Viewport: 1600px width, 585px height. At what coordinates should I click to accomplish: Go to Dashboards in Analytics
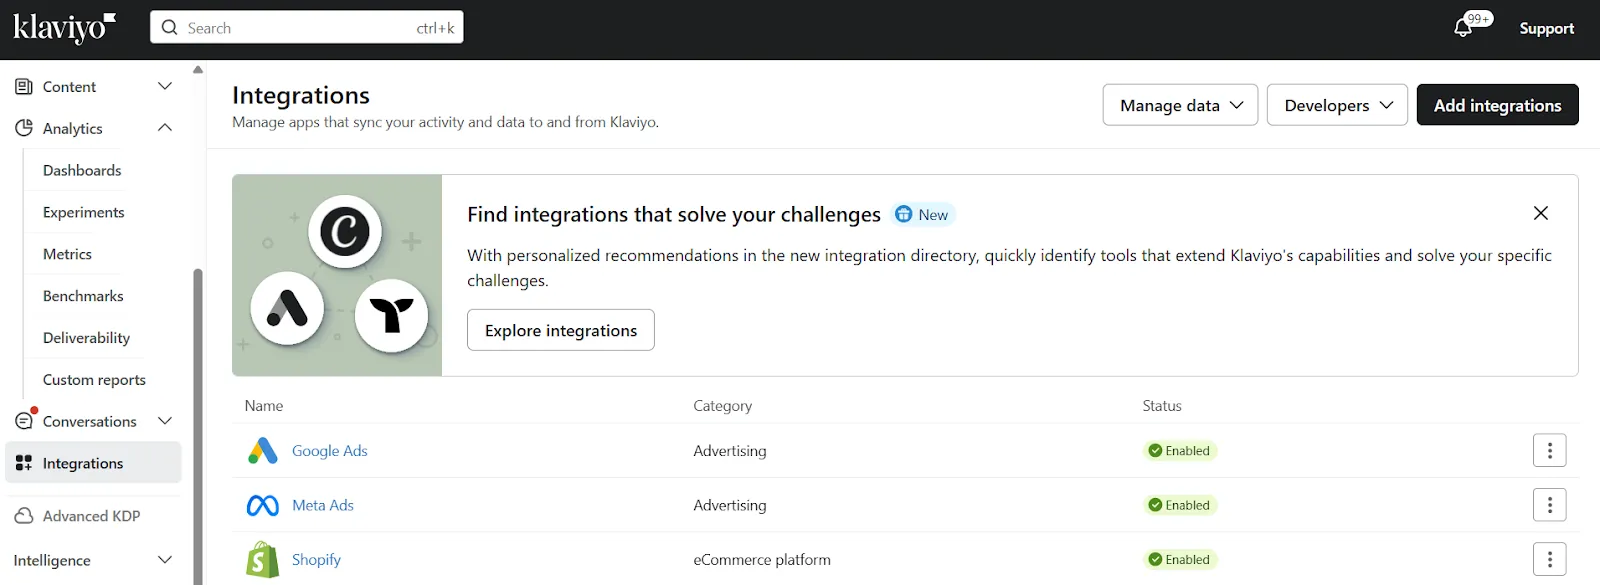pyautogui.click(x=82, y=170)
